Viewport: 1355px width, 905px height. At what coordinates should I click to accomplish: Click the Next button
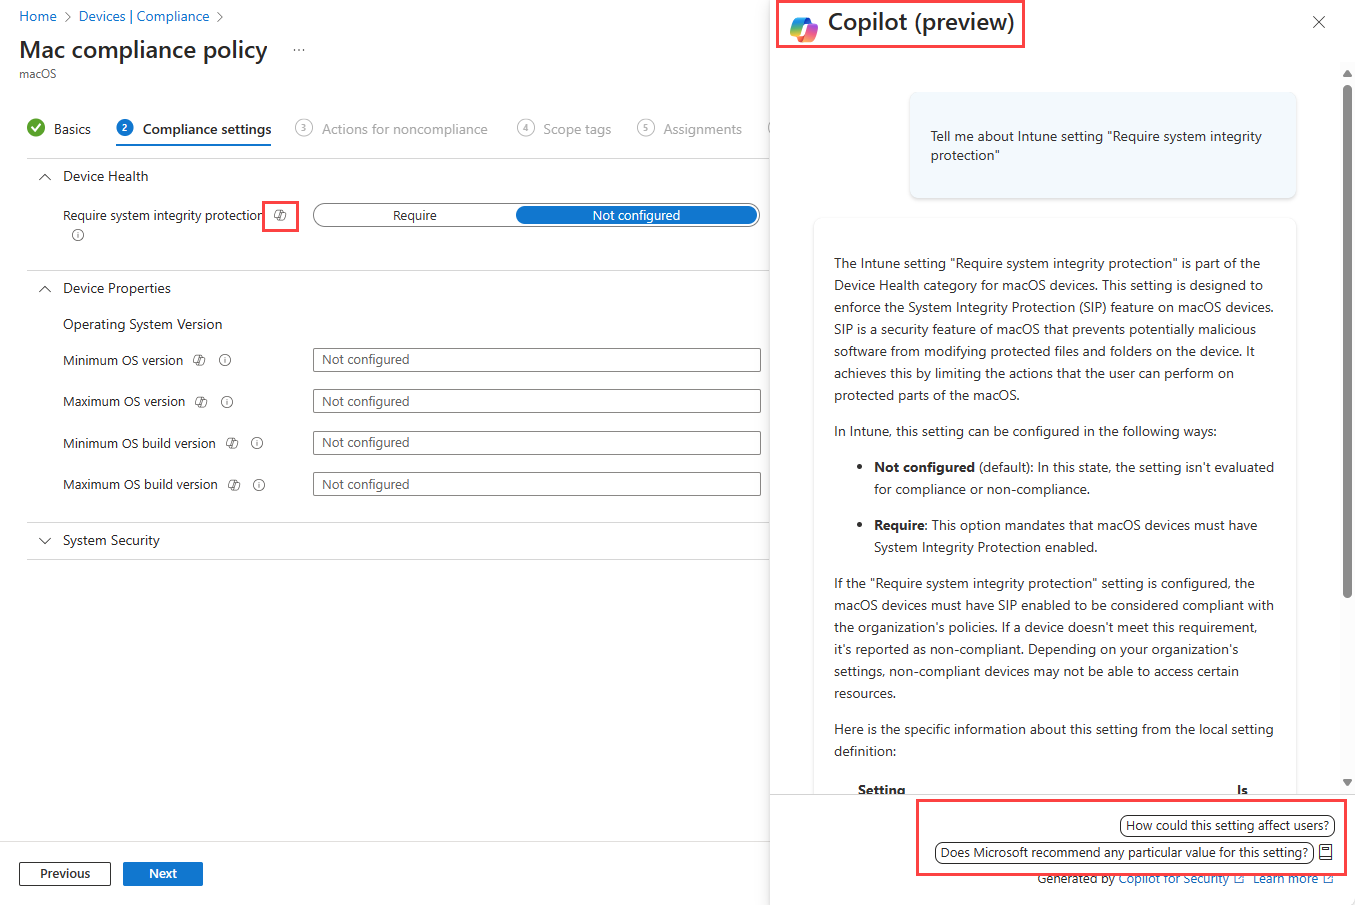(163, 874)
